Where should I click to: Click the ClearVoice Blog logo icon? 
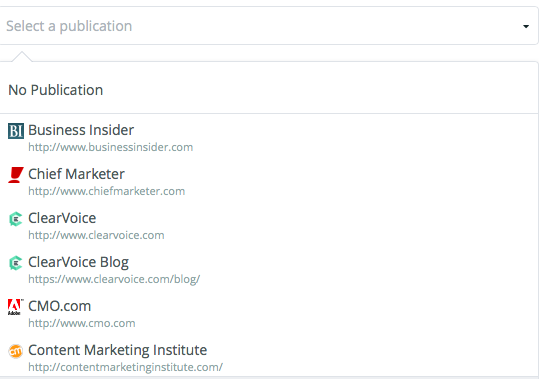click(x=16, y=263)
